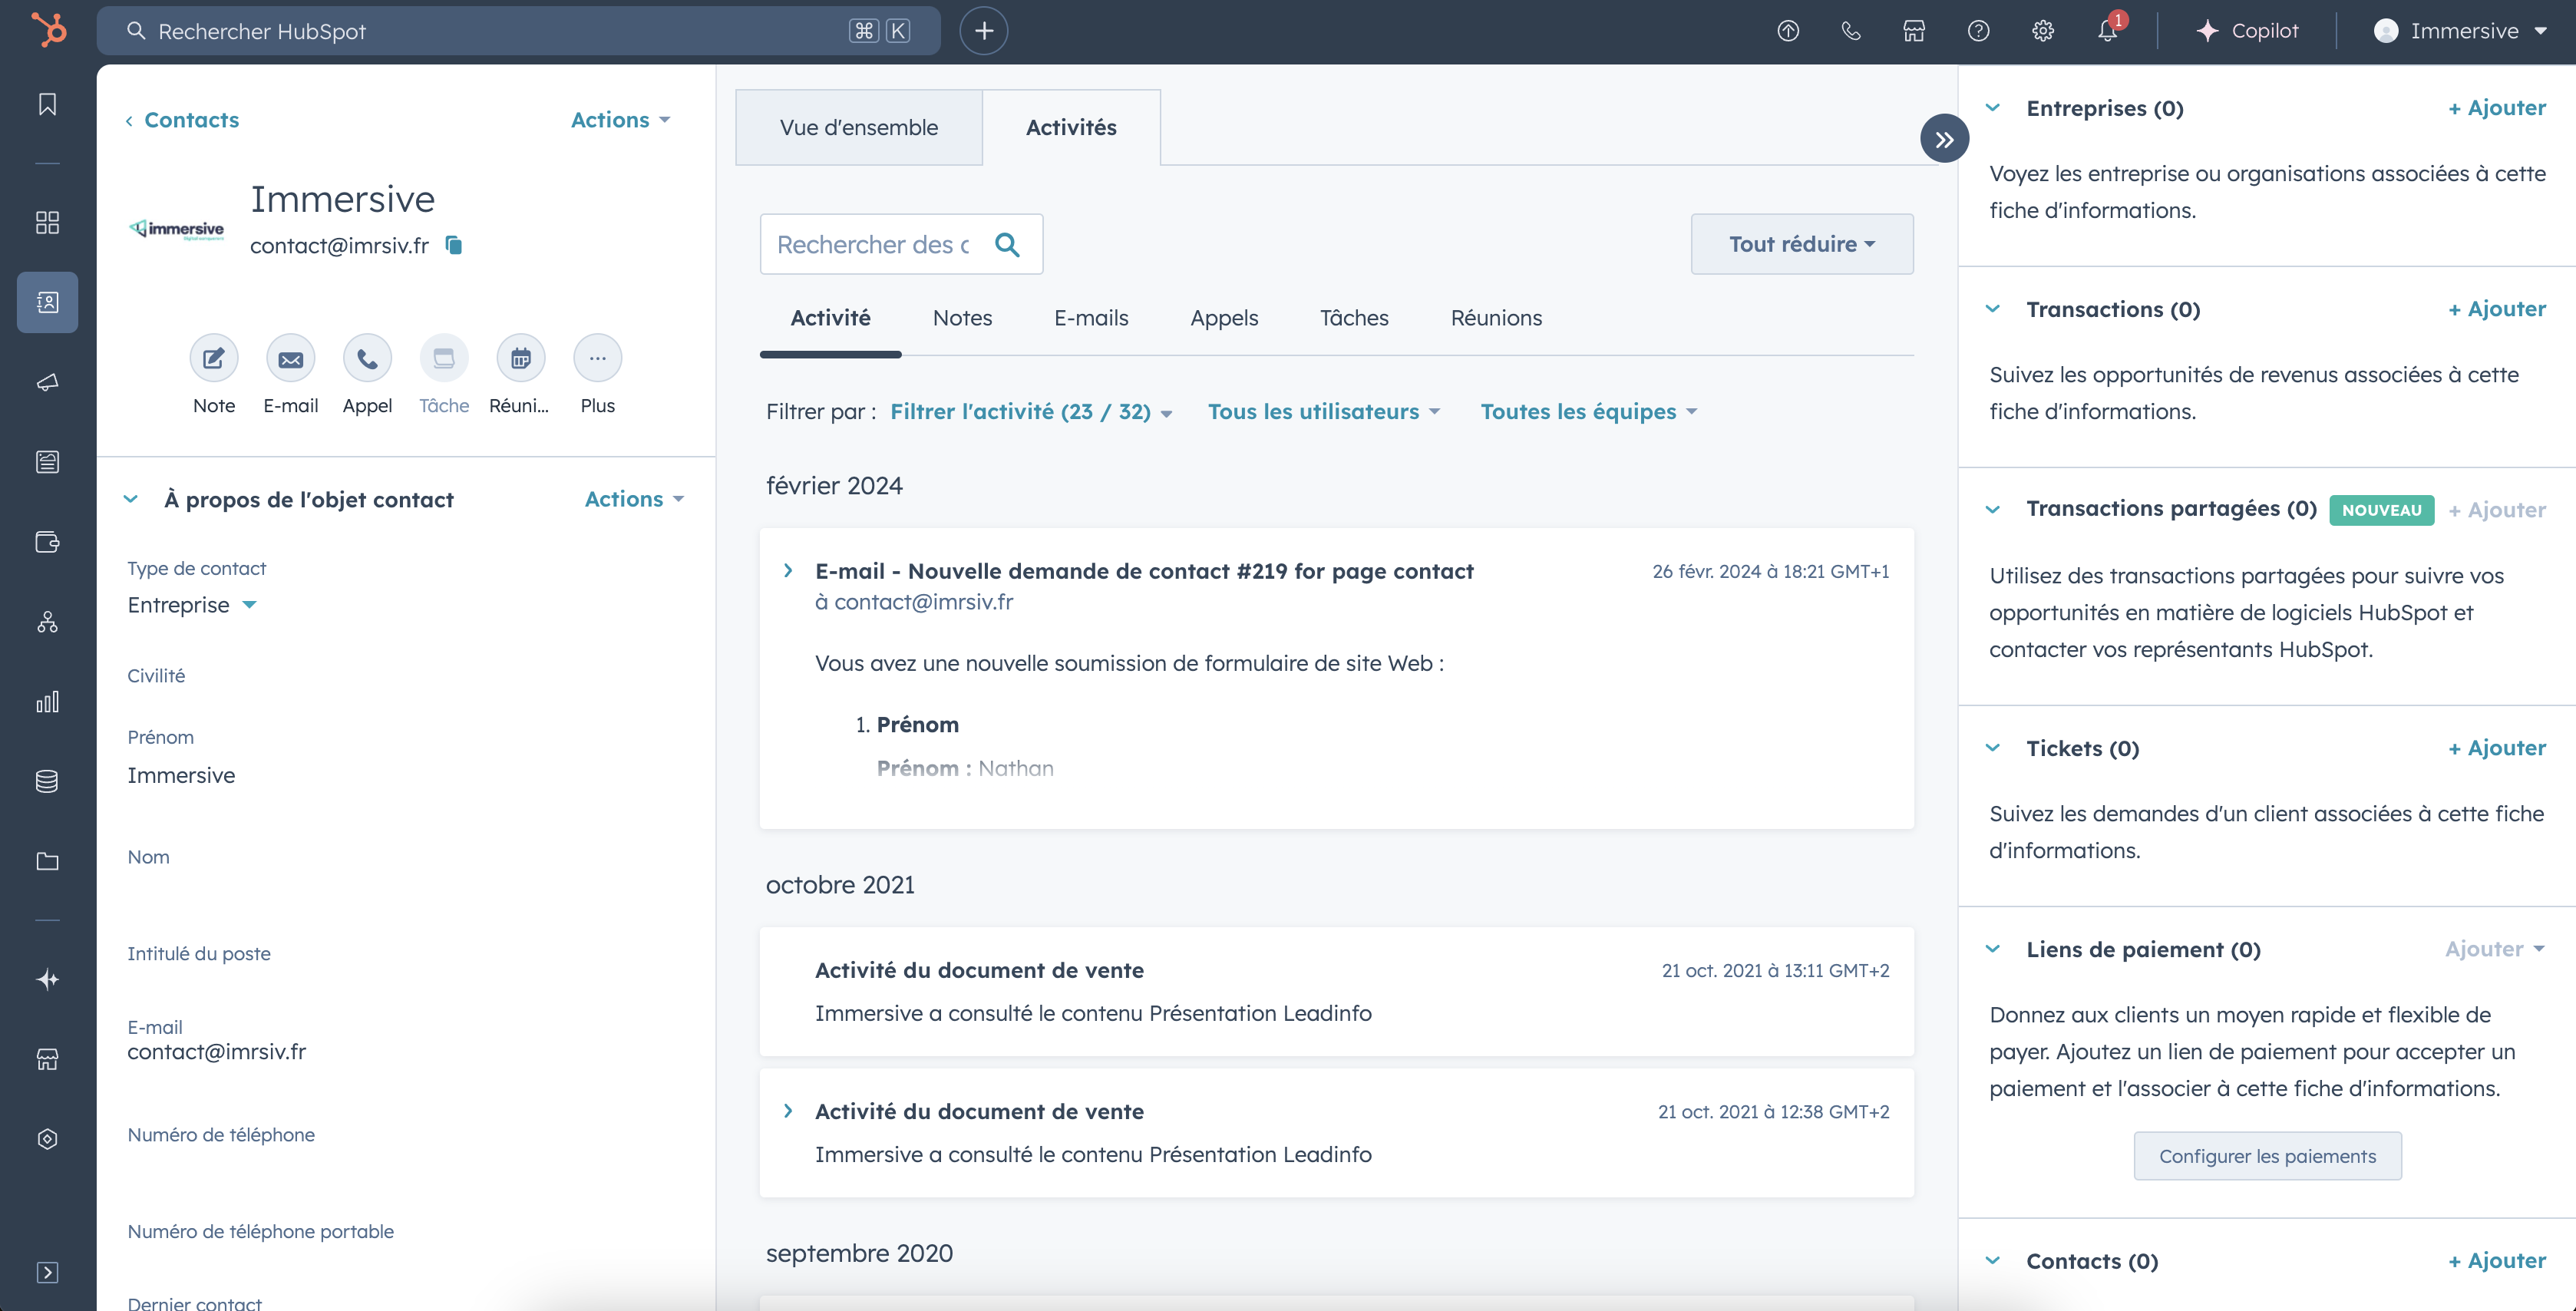Open the Marketing megaphone sidebar icon
The height and width of the screenshot is (1311, 2576).
click(x=47, y=382)
